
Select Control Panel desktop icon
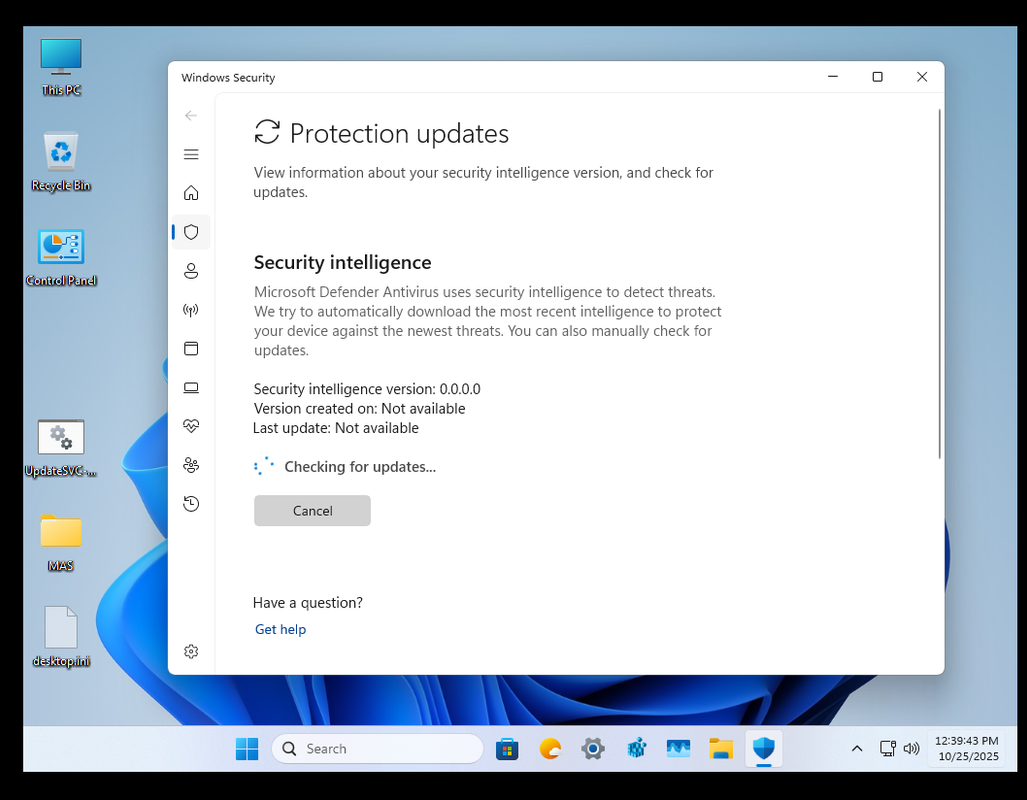tap(61, 257)
